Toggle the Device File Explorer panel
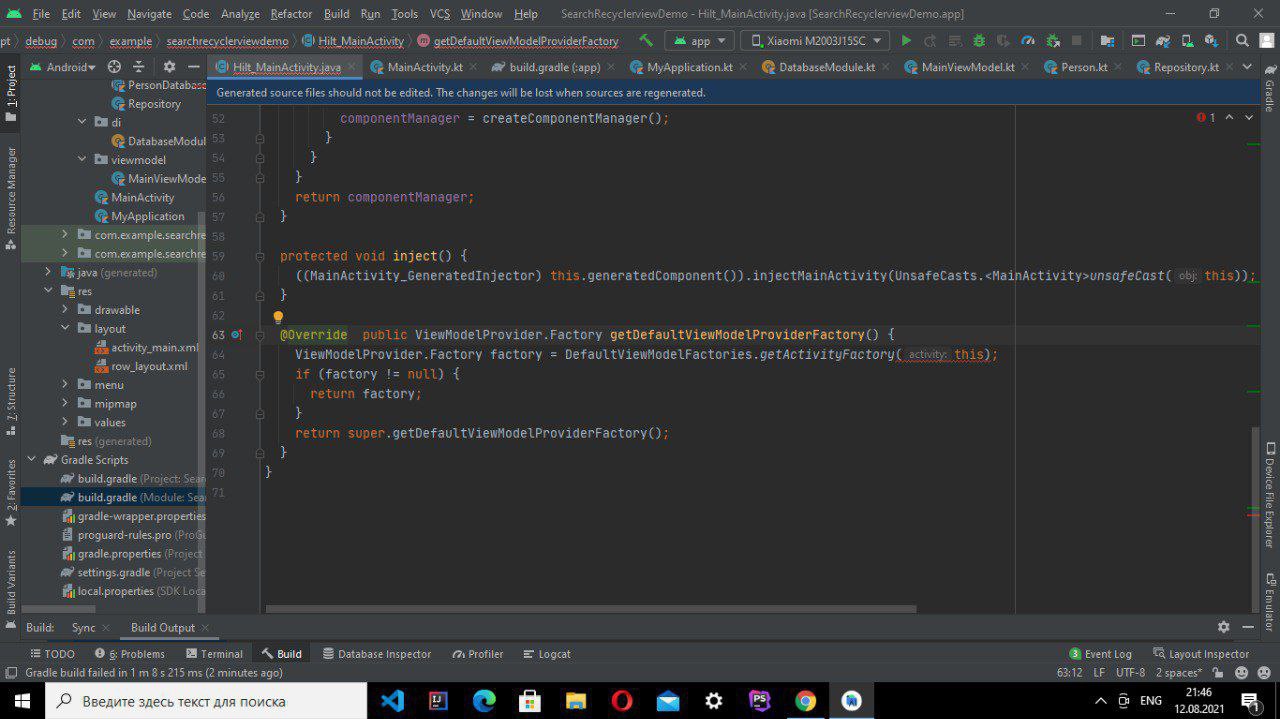Screen dimensions: 1280x719 (1270, 494)
